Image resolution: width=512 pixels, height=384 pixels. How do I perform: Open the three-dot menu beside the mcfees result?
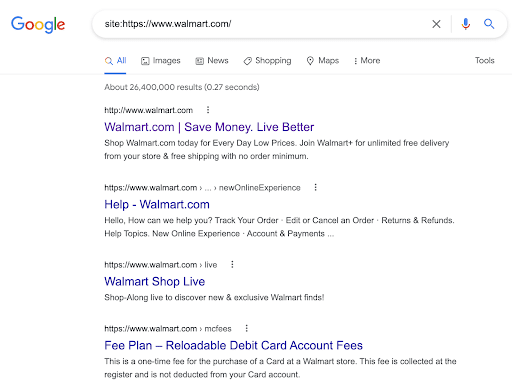246,328
